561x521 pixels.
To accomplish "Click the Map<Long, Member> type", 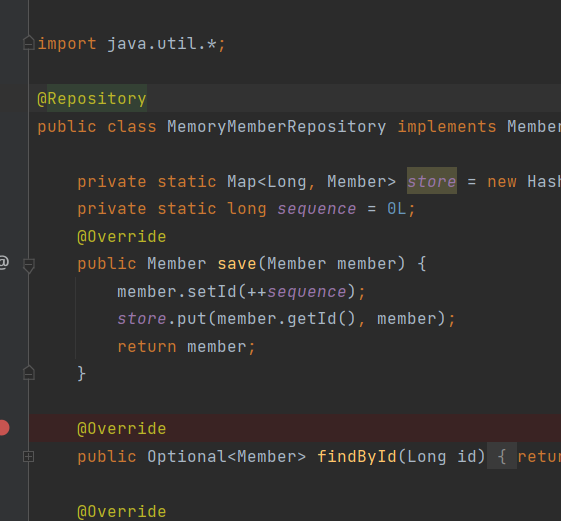I will pyautogui.click(x=311, y=181).
